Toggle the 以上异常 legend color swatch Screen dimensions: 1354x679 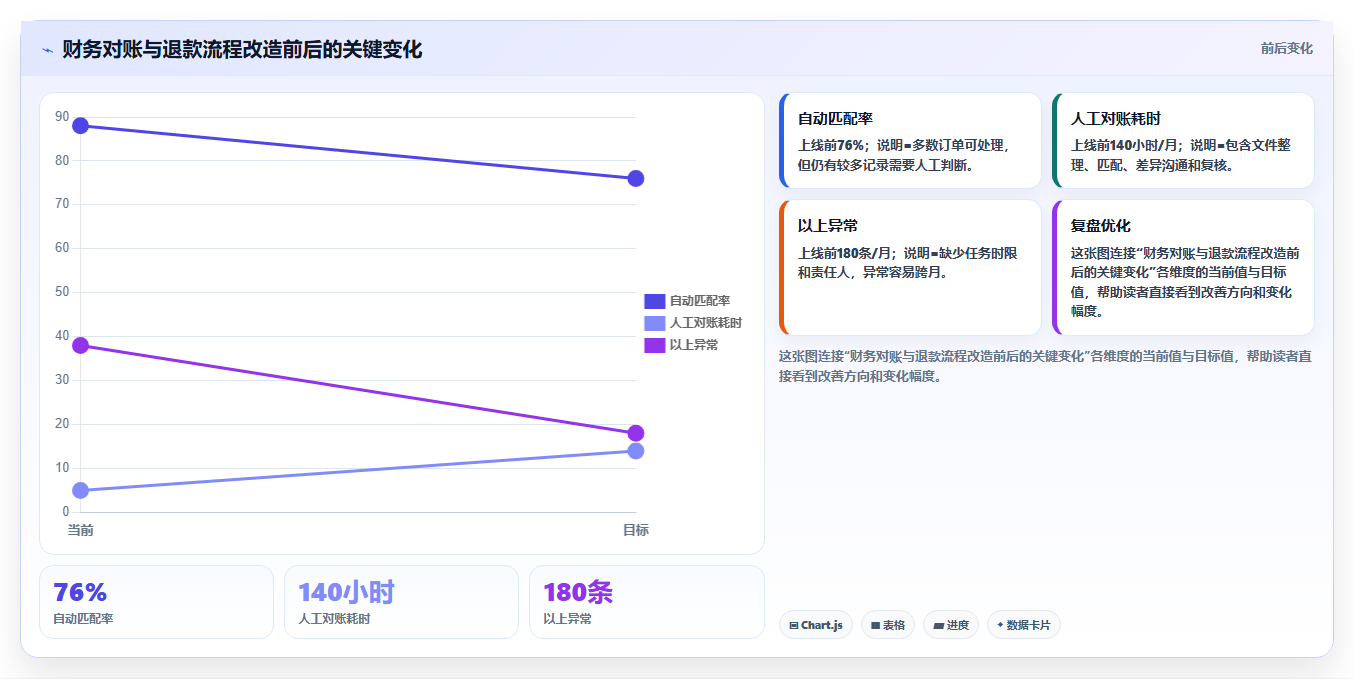[654, 345]
